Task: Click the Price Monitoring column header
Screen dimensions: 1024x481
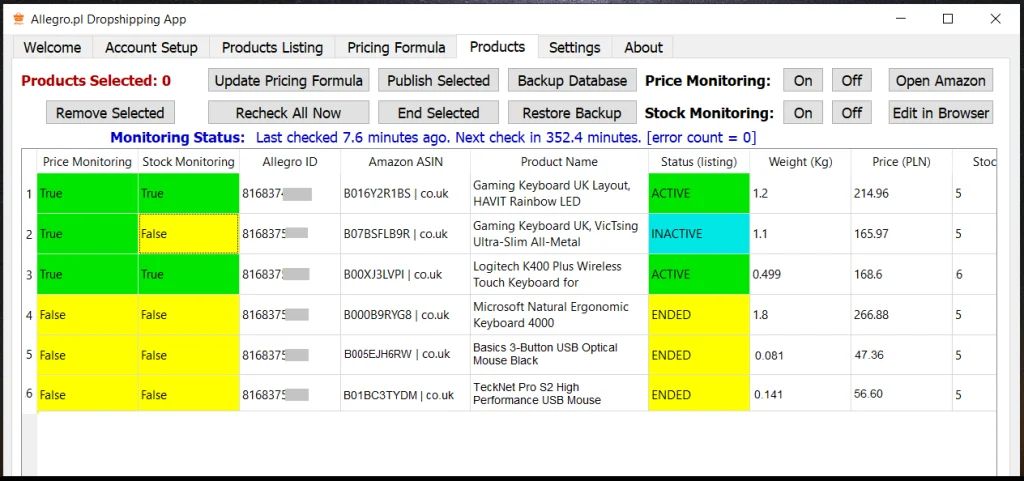Action: [x=88, y=161]
